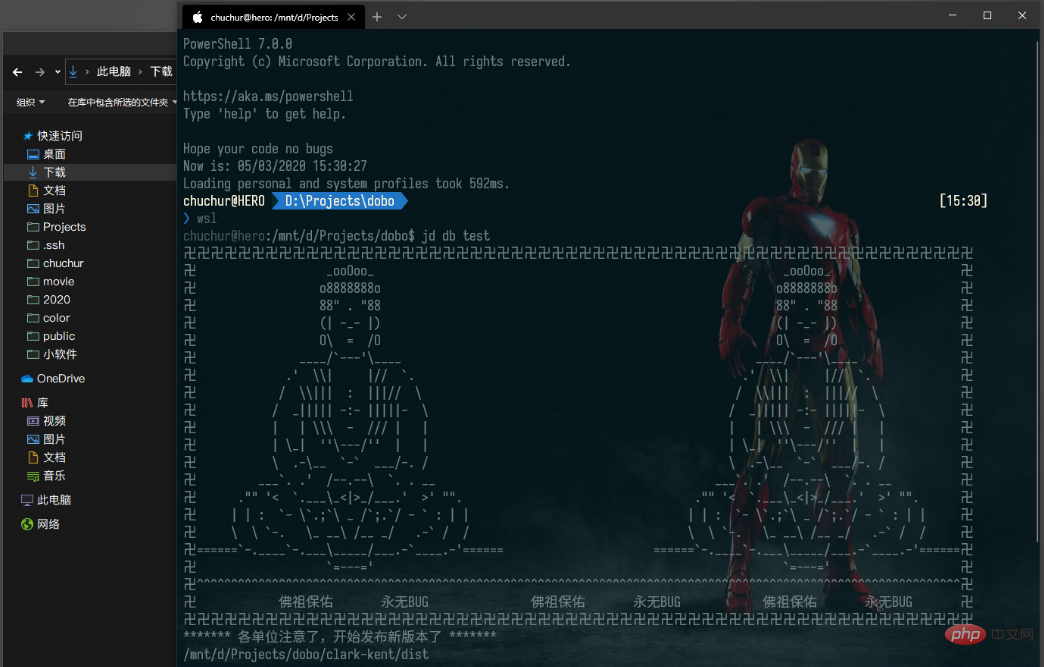Expand breadcrumb chevron after 此电脑
Image resolution: width=1044 pixels, height=667 pixels.
tap(140, 71)
